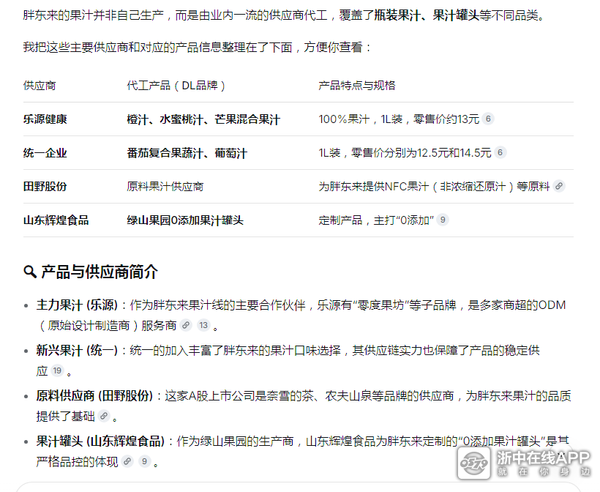The image size is (600, 492).
Task: Select the 乐源健康 supplier cell
Action: click(x=45, y=119)
